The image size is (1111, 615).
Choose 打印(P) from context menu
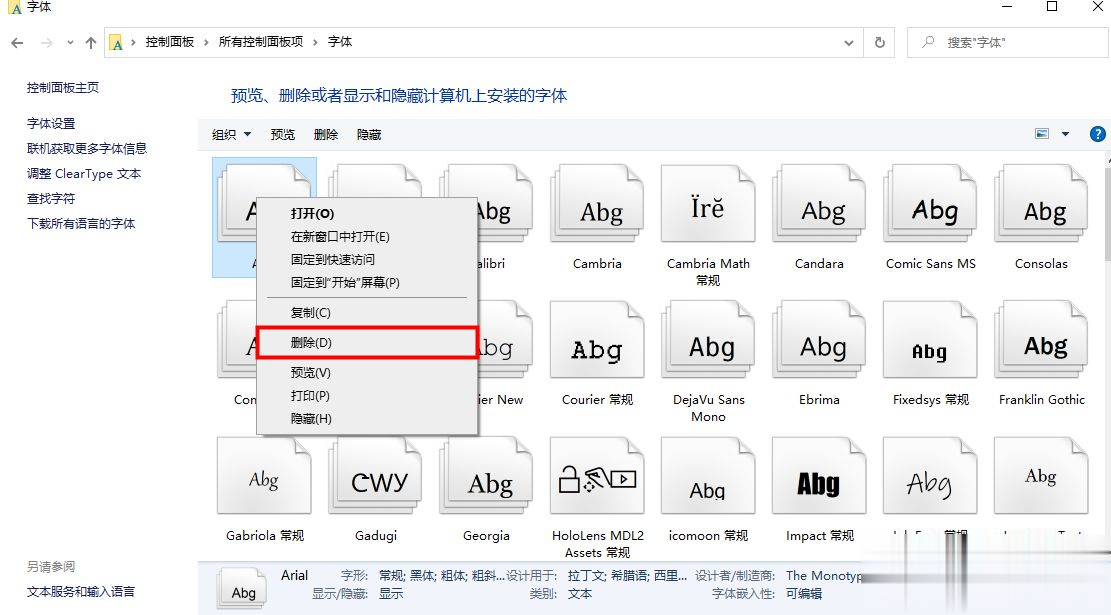coord(366,395)
